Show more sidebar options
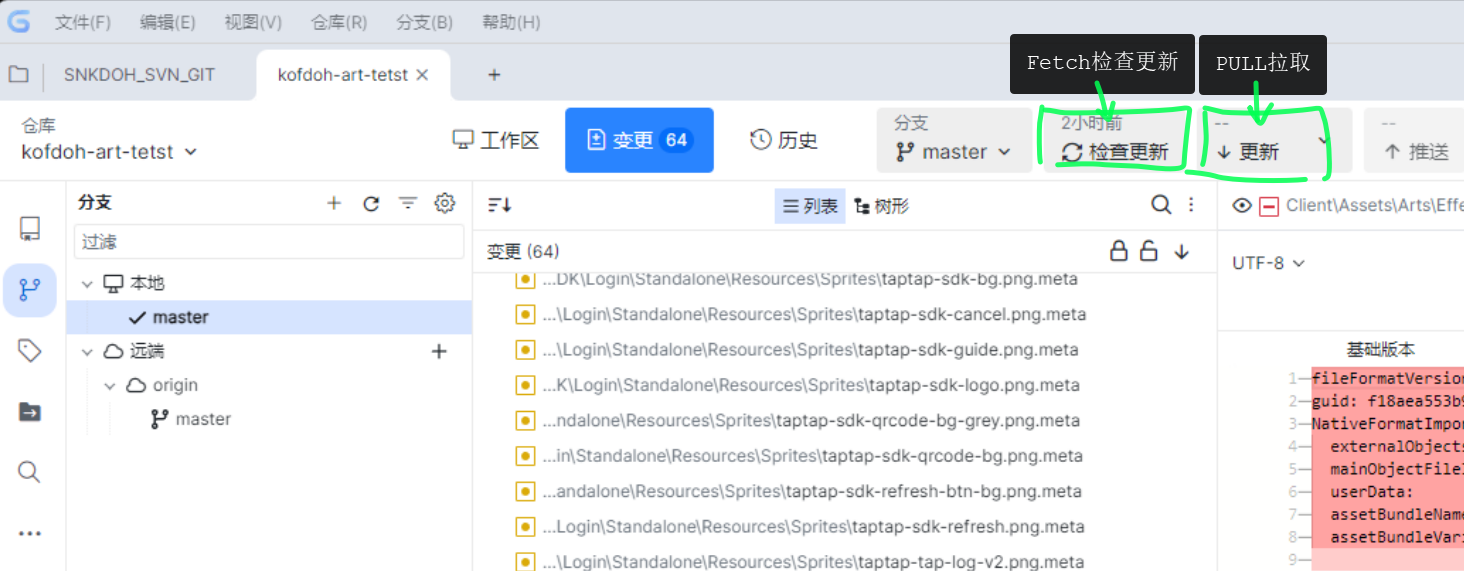The width and height of the screenshot is (1464, 571). [30, 533]
